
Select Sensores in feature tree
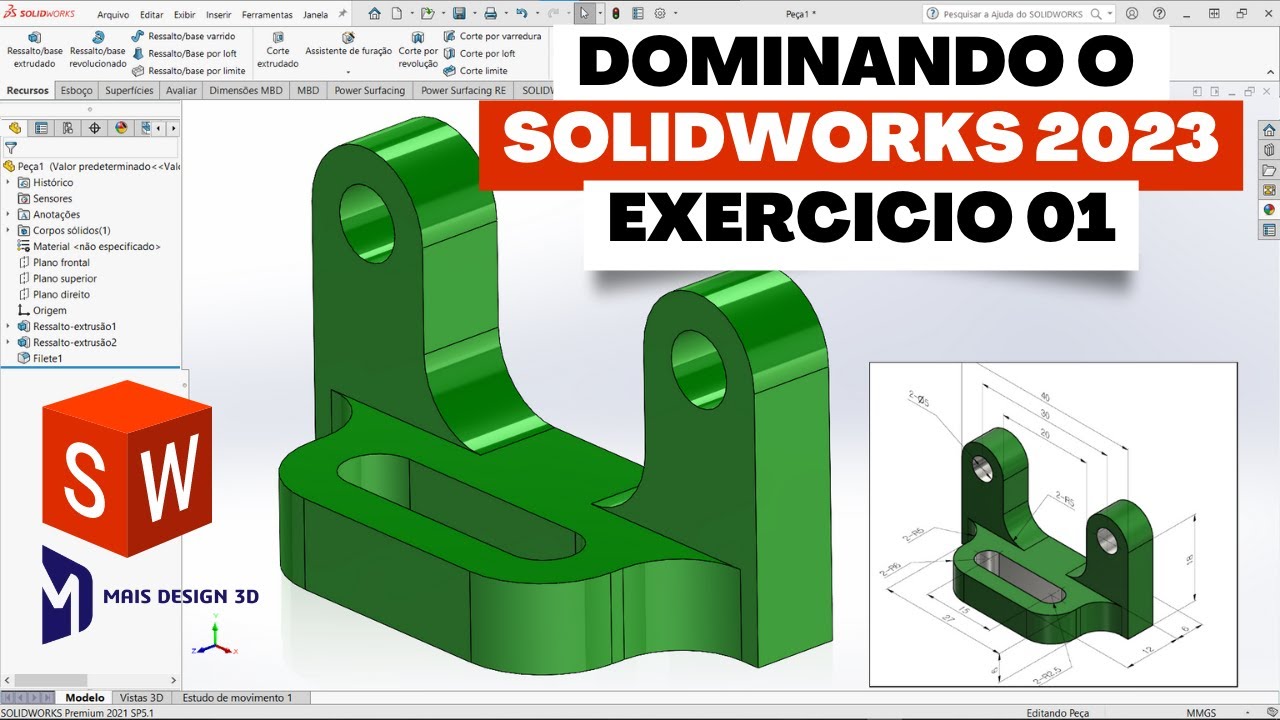coord(45,199)
